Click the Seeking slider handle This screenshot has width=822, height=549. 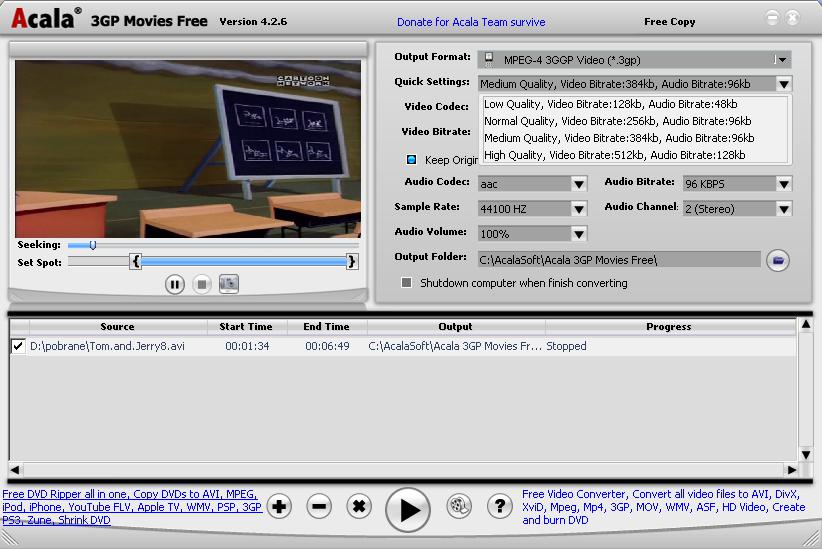[92, 245]
